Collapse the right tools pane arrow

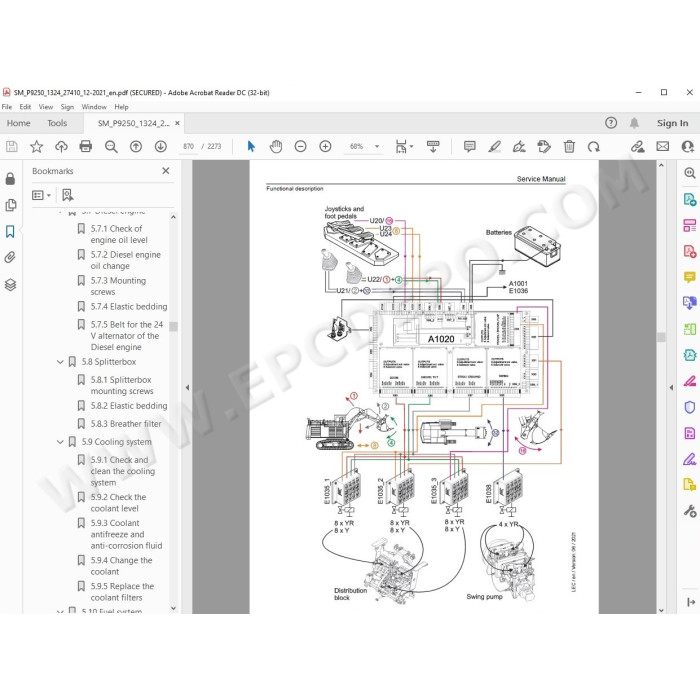coord(671,388)
